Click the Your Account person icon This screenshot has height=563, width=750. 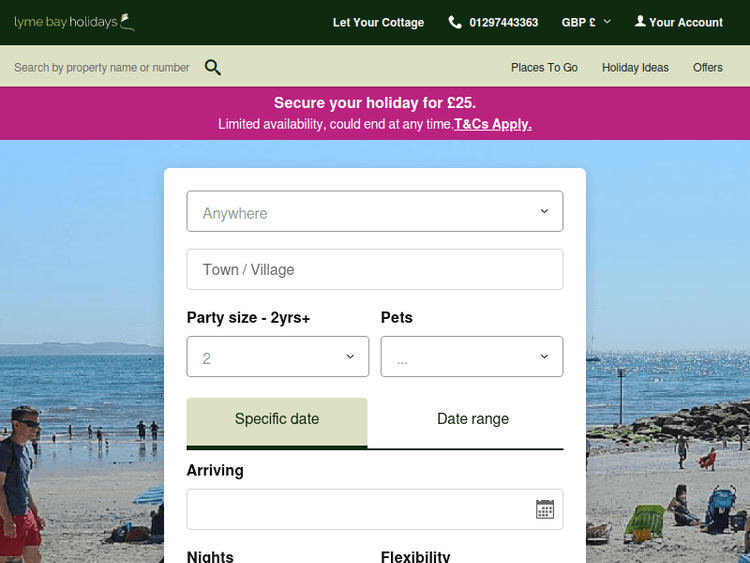[640, 21]
